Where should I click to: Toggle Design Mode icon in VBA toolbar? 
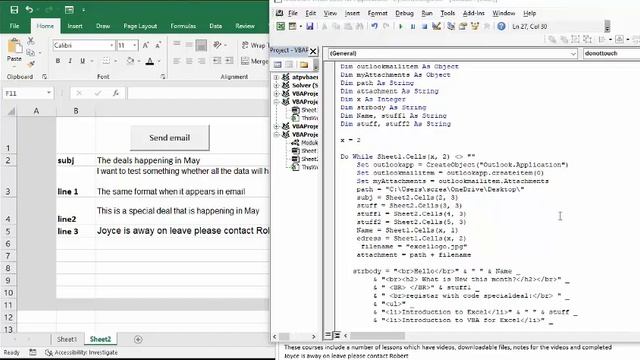(436, 26)
